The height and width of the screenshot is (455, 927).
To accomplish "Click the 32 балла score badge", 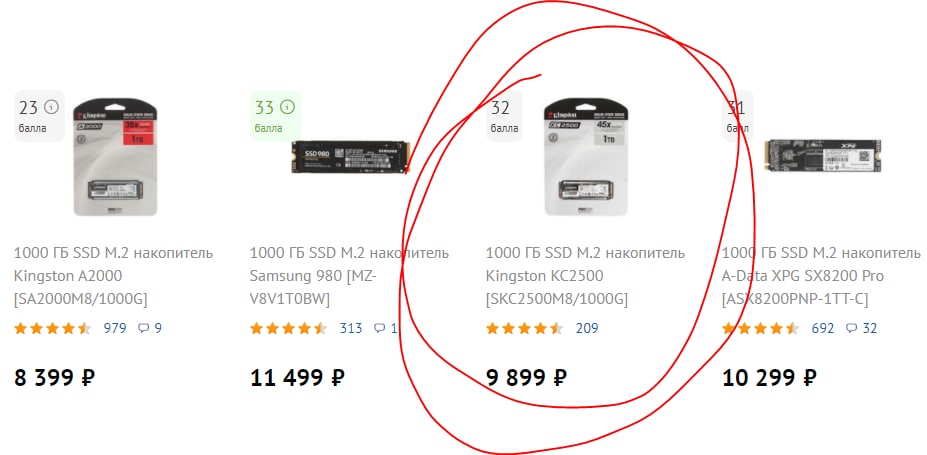I will (504, 116).
